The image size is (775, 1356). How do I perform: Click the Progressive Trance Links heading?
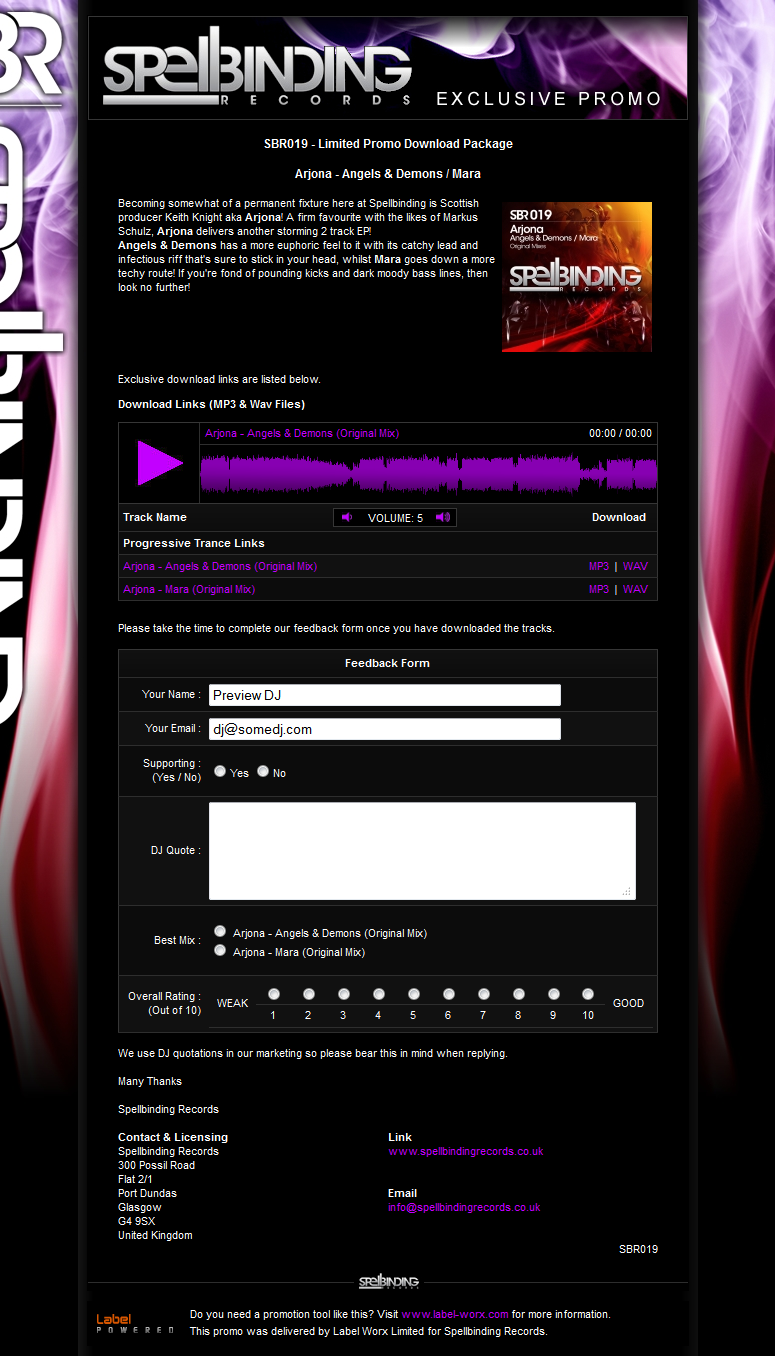(x=194, y=543)
